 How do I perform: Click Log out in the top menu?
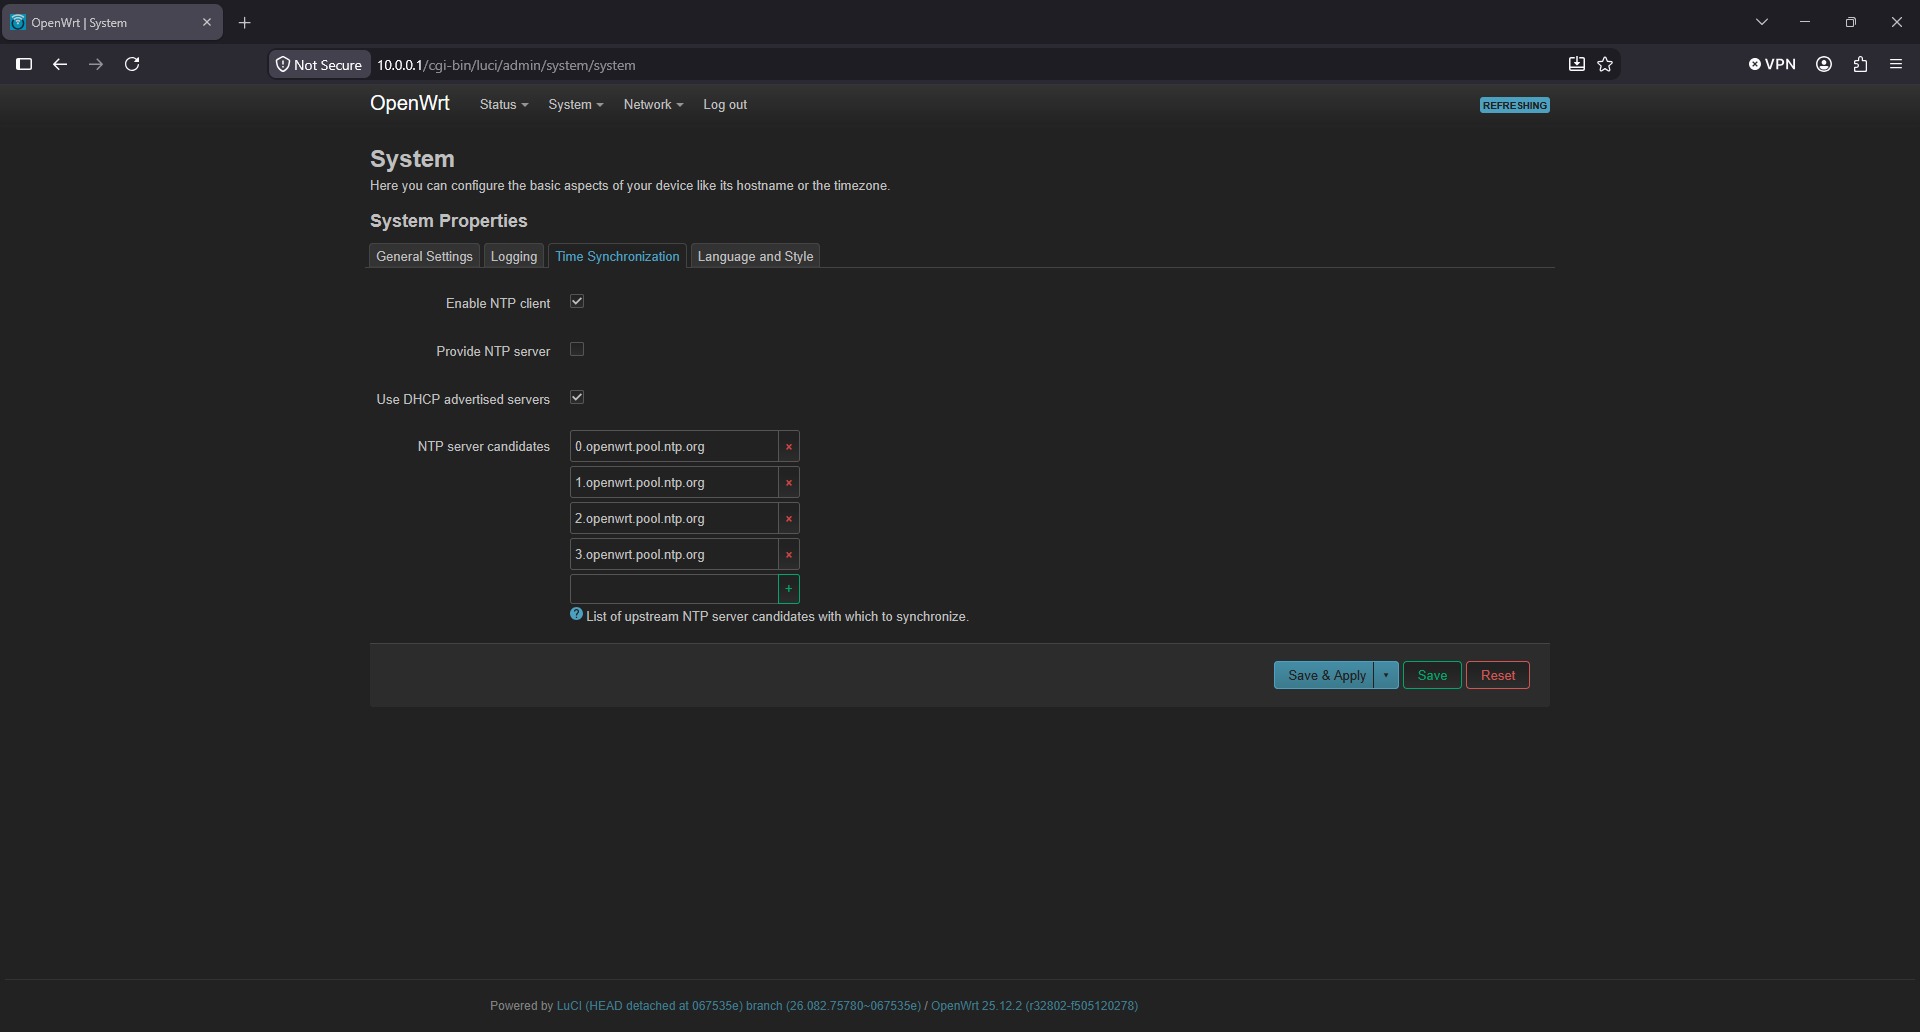pos(725,105)
